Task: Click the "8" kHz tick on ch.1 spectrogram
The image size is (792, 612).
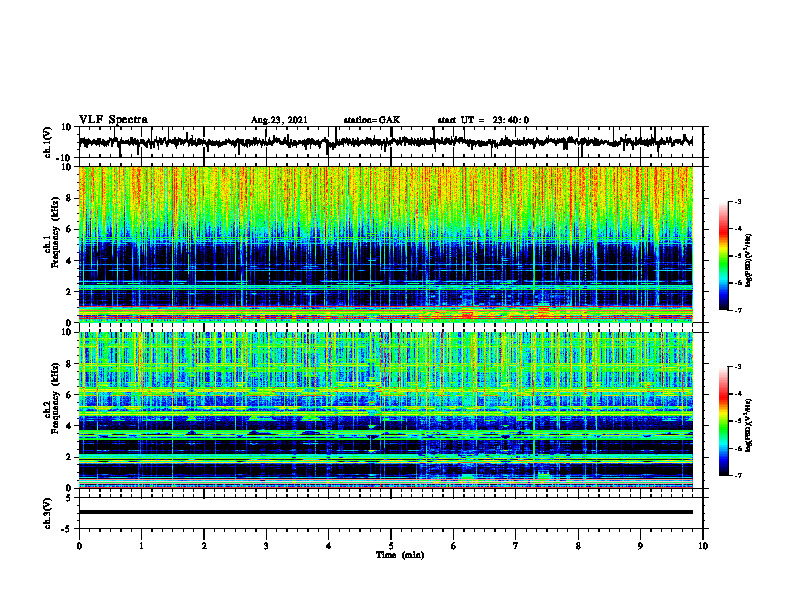Action: 69,198
